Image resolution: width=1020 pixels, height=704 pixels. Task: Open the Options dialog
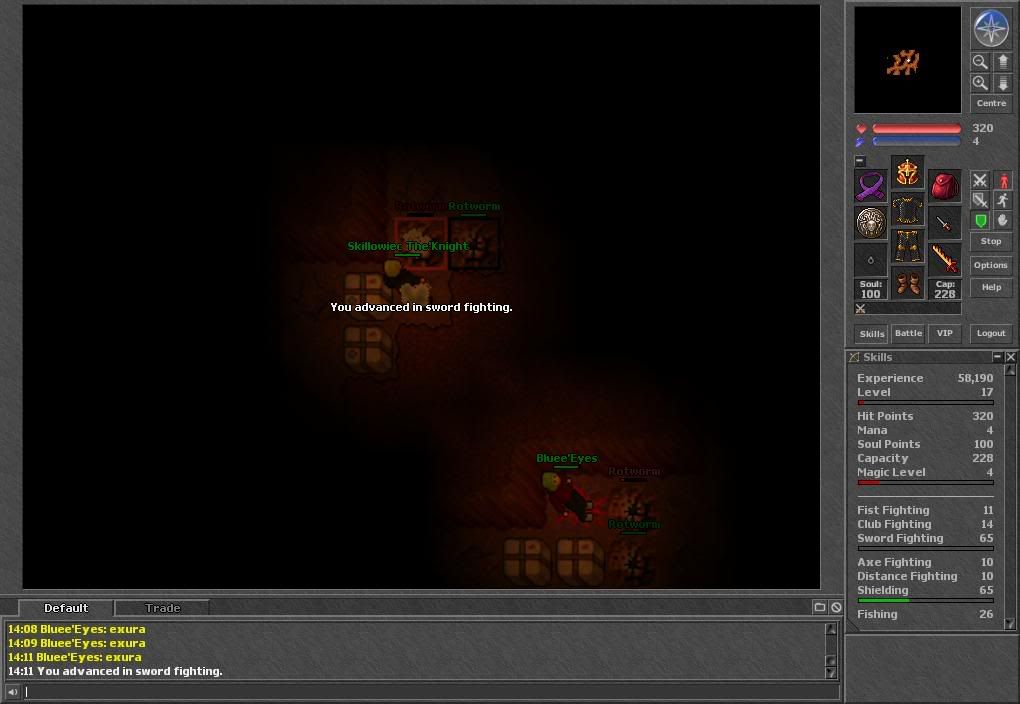pos(991,265)
